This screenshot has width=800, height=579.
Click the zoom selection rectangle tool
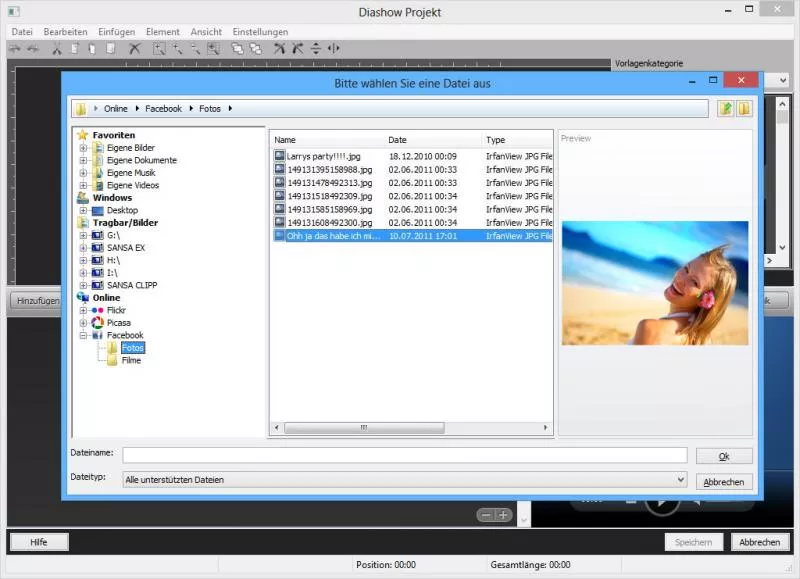point(160,49)
